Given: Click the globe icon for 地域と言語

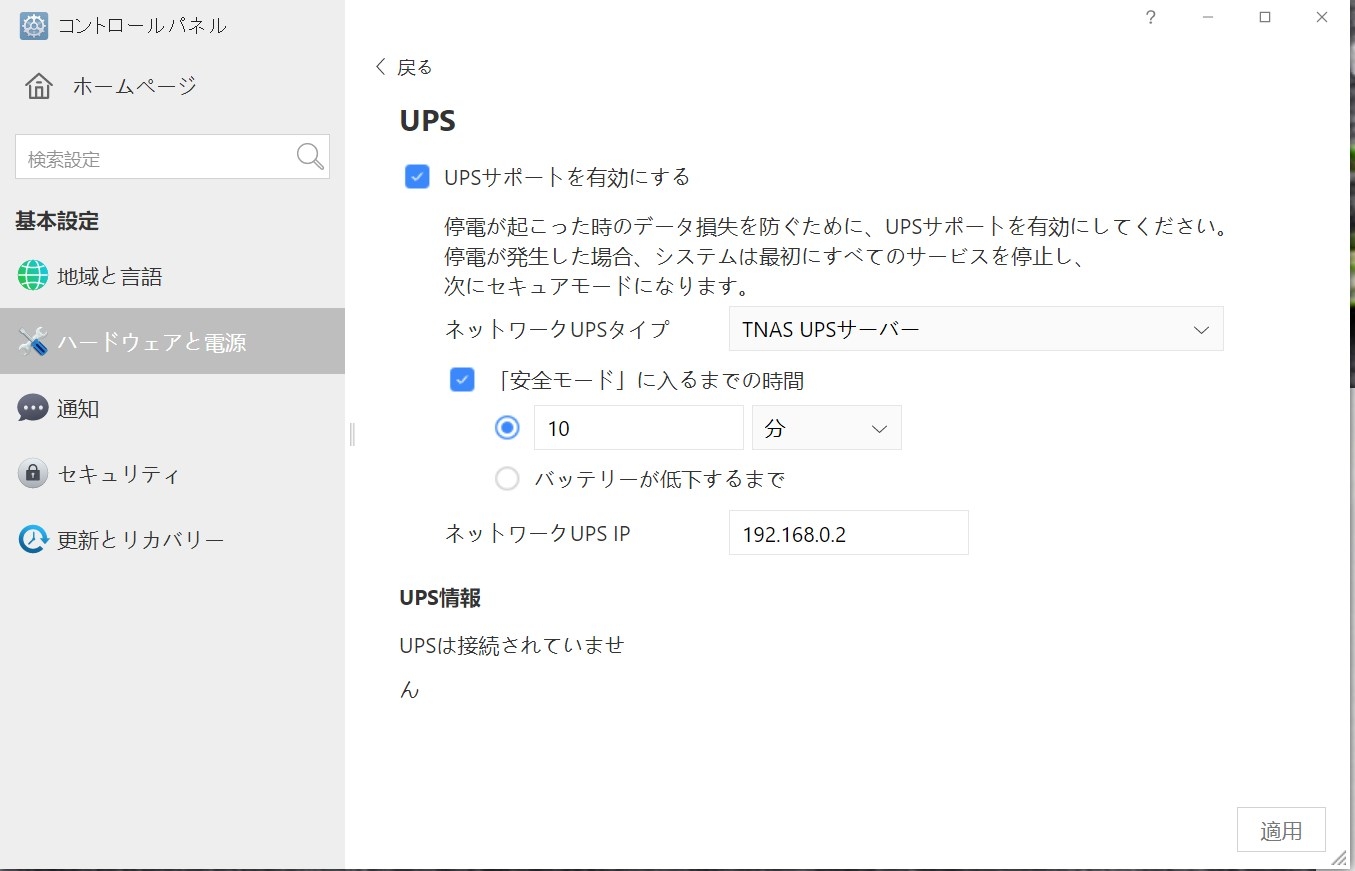Looking at the screenshot, I should [x=32, y=276].
